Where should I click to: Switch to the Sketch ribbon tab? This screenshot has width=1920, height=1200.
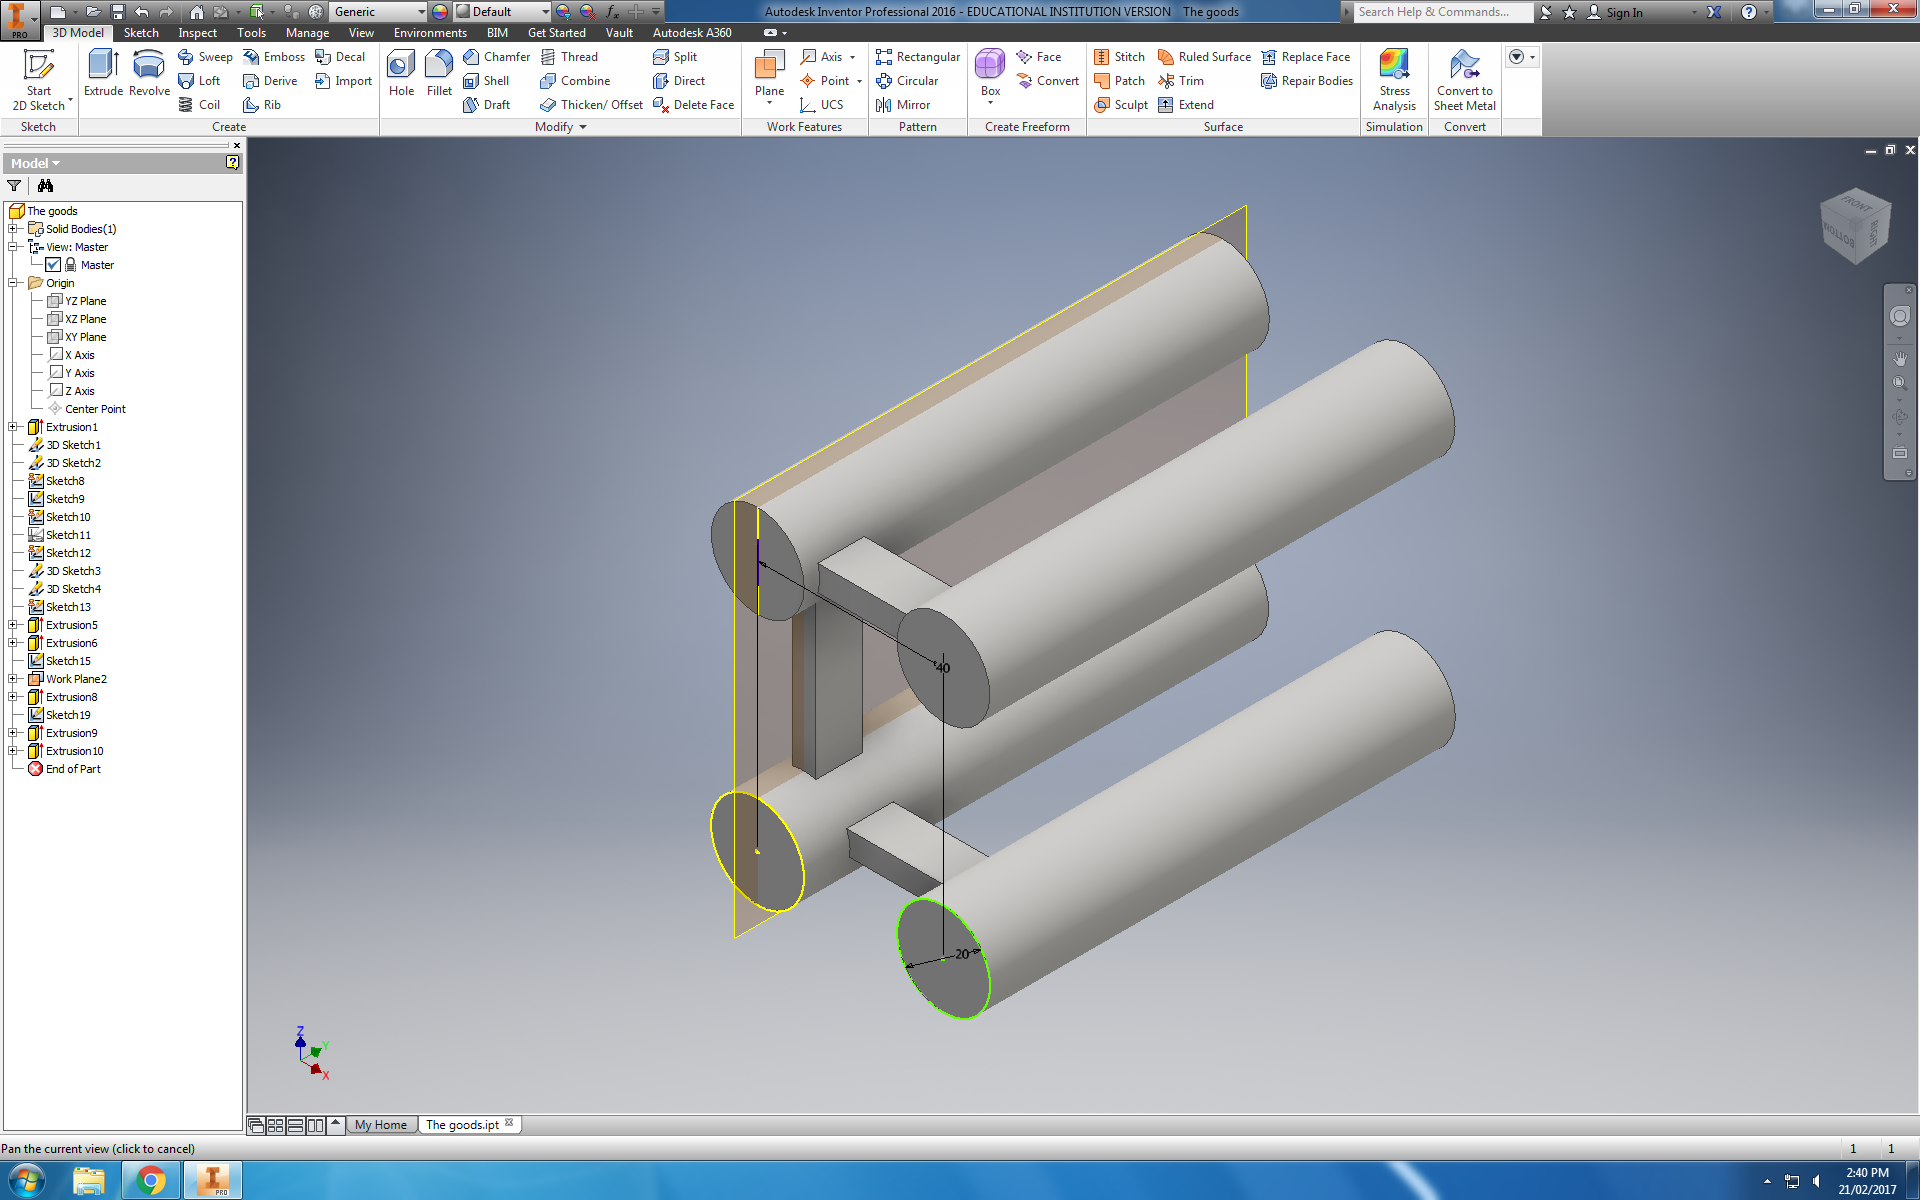[x=141, y=33]
